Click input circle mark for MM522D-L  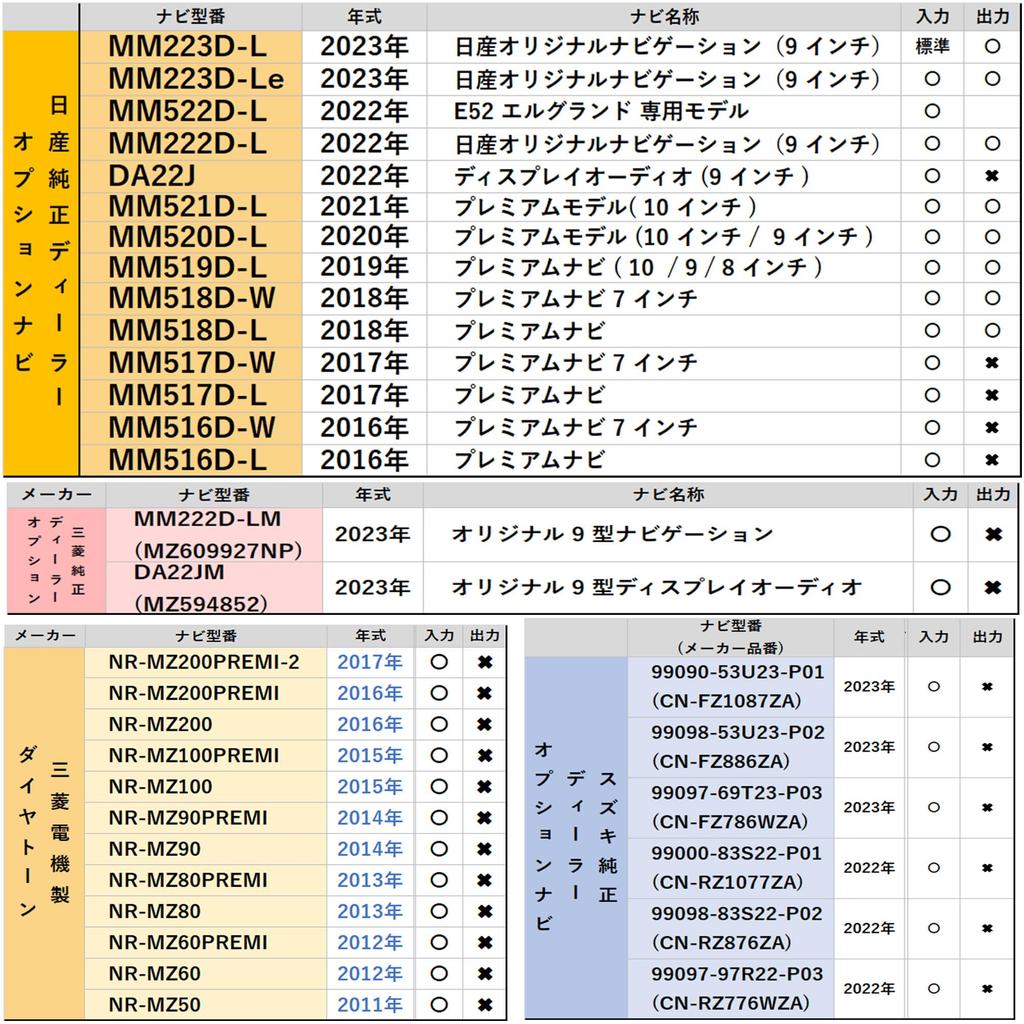(x=932, y=111)
